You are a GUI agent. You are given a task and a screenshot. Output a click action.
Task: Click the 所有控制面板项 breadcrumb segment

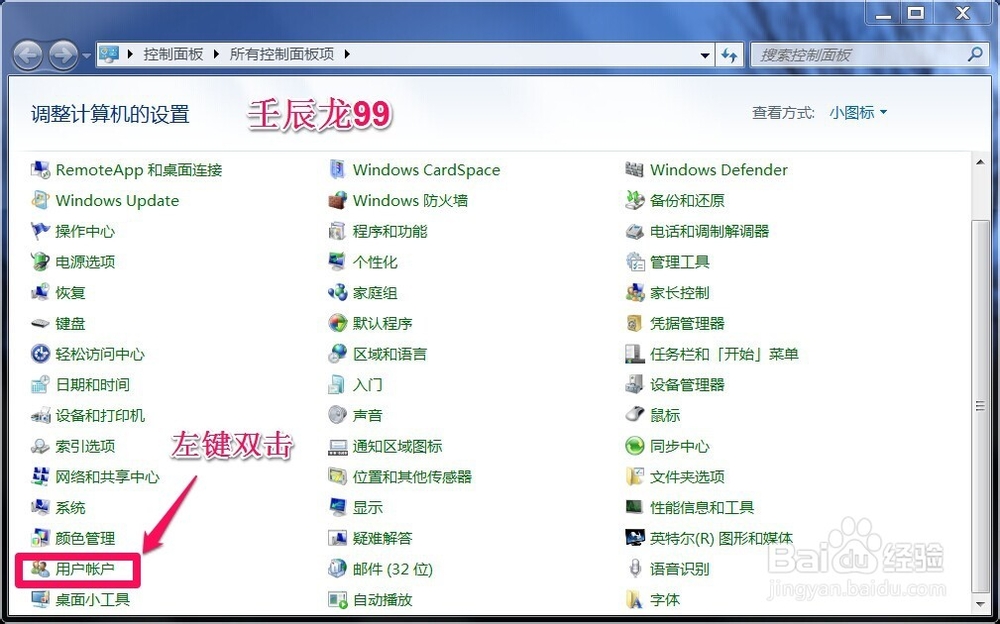click(x=281, y=54)
